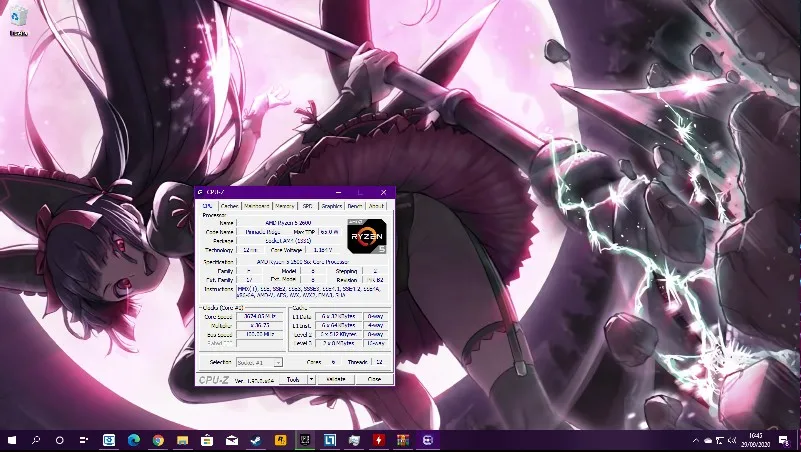Open the Action Center notifications icon

point(784,440)
